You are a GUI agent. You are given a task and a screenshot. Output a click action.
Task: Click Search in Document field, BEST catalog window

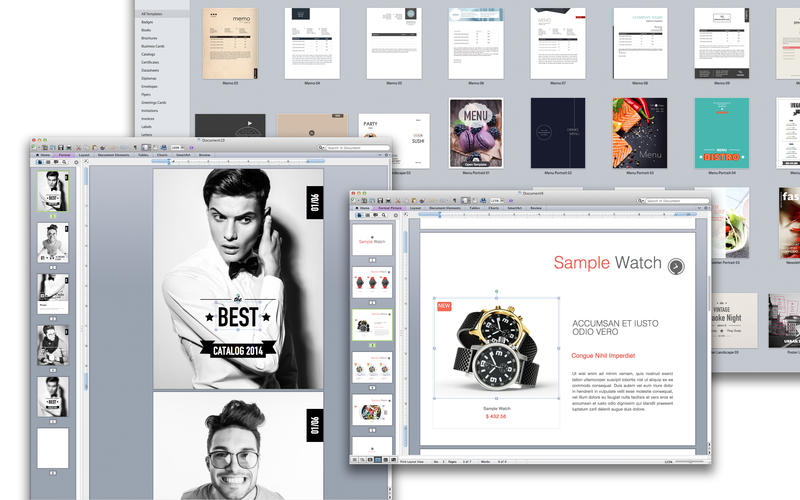click(356, 147)
